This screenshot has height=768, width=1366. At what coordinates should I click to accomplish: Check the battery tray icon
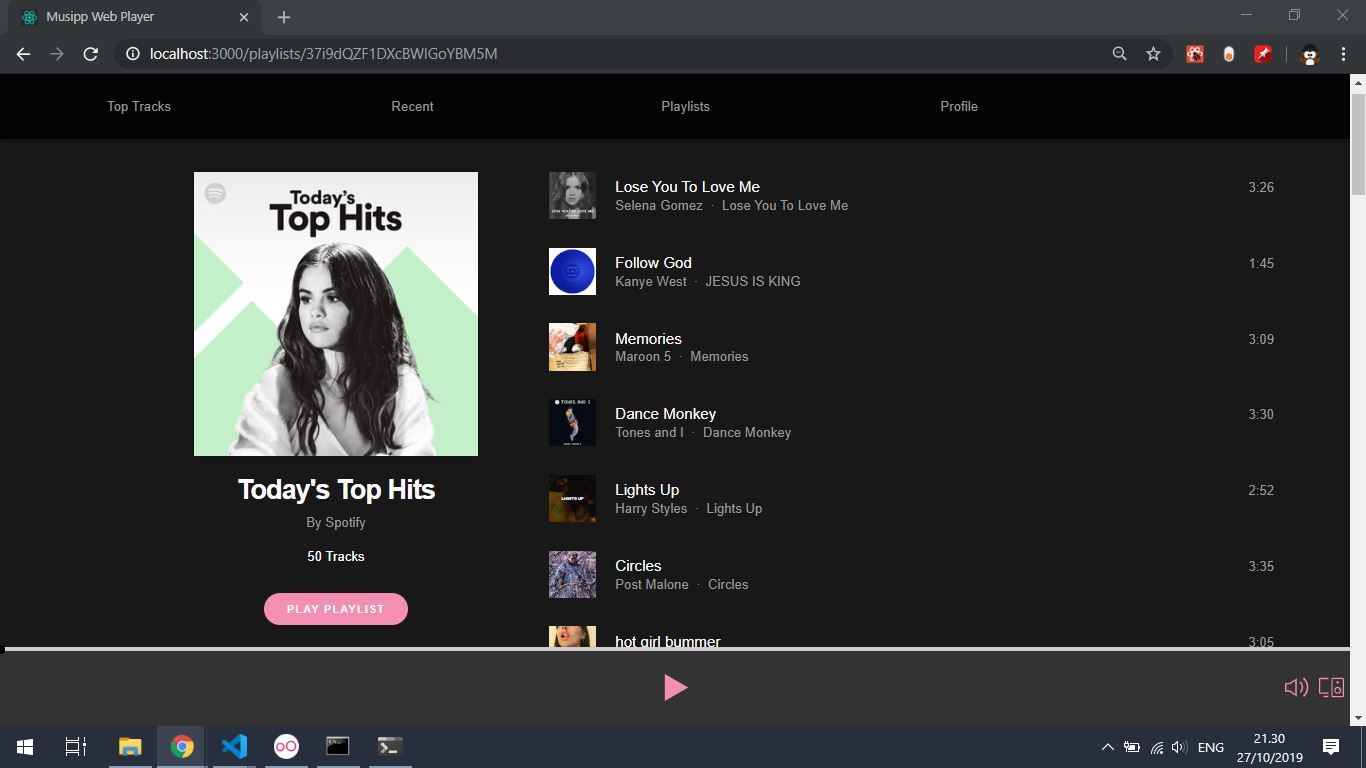1132,747
